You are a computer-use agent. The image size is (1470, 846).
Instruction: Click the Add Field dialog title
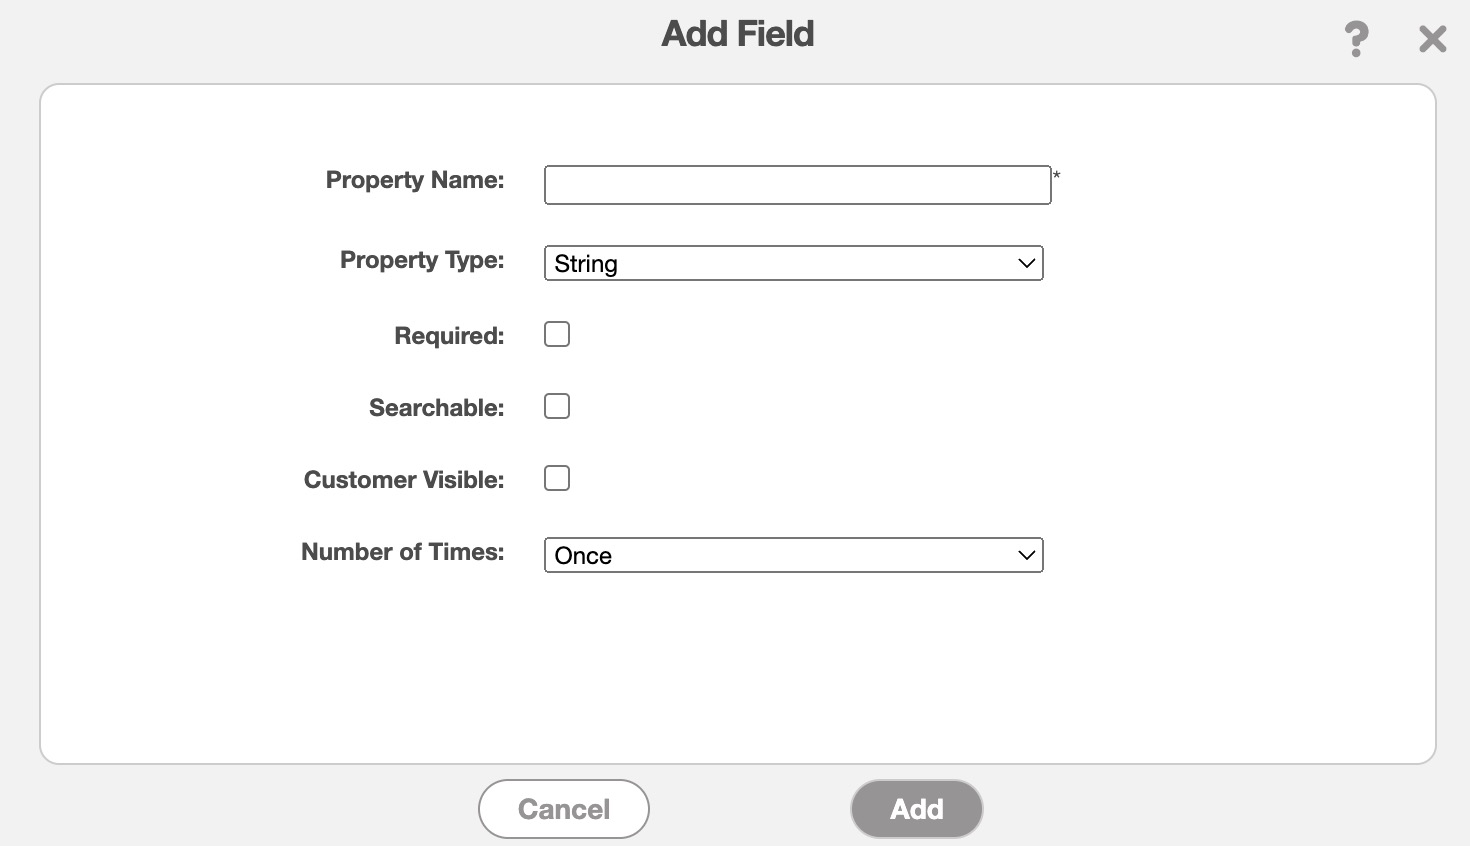pos(738,34)
